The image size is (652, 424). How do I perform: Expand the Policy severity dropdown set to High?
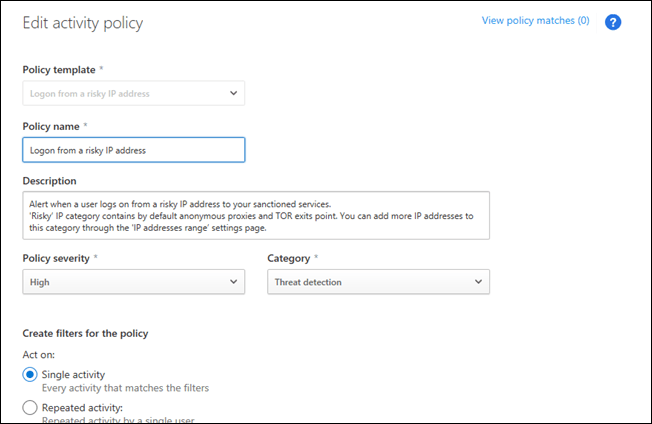click(x=133, y=282)
